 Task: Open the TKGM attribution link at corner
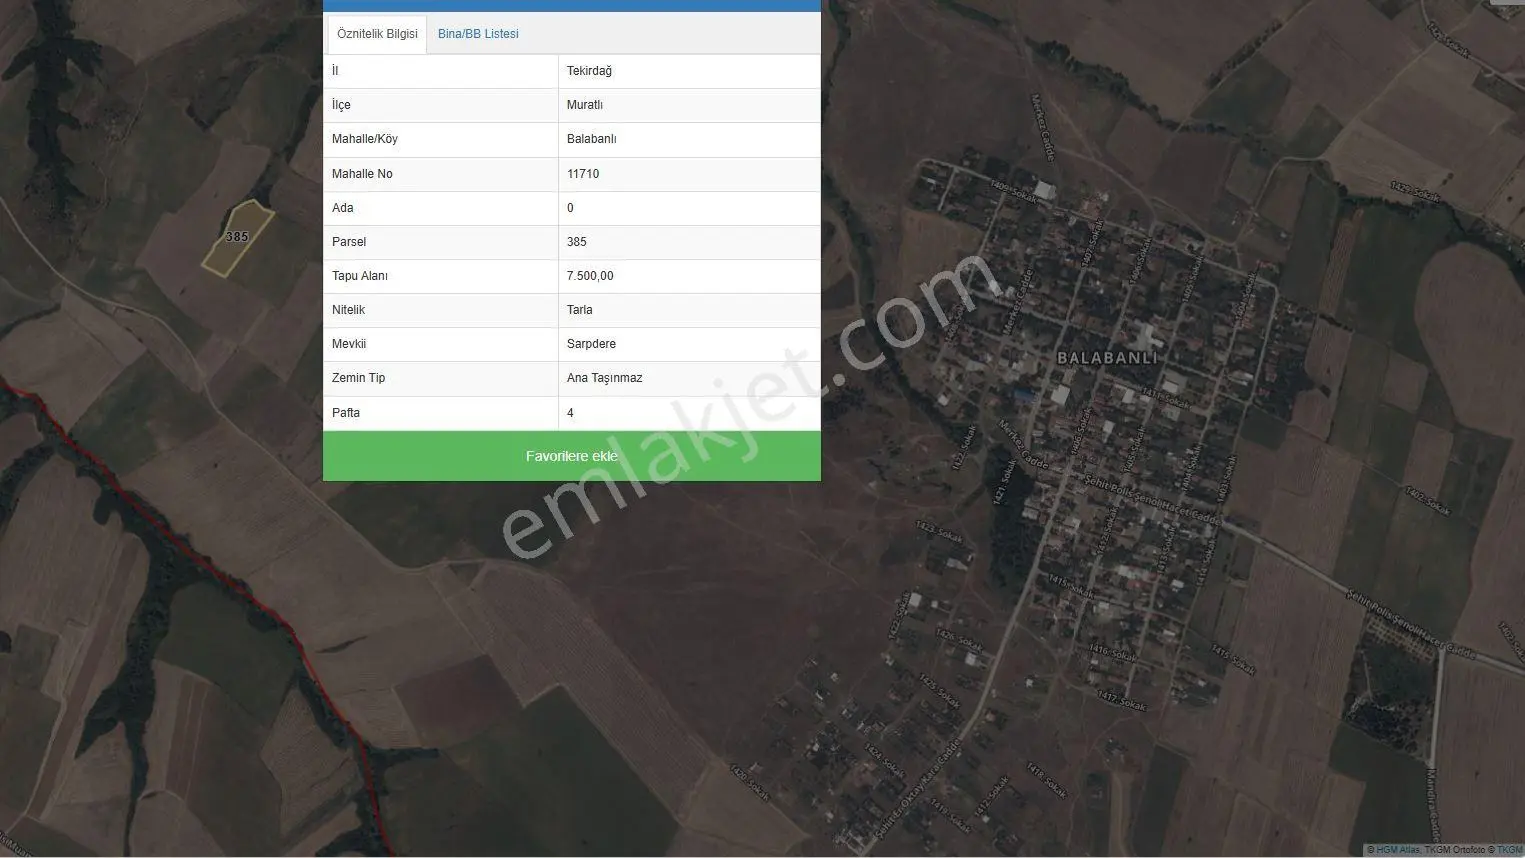(x=1510, y=850)
